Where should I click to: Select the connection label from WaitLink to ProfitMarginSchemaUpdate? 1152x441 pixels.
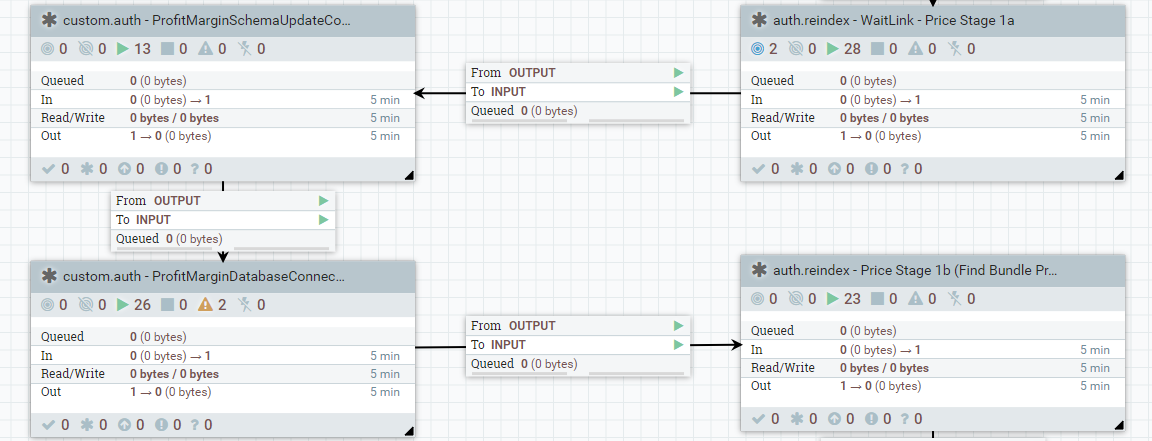coord(578,92)
